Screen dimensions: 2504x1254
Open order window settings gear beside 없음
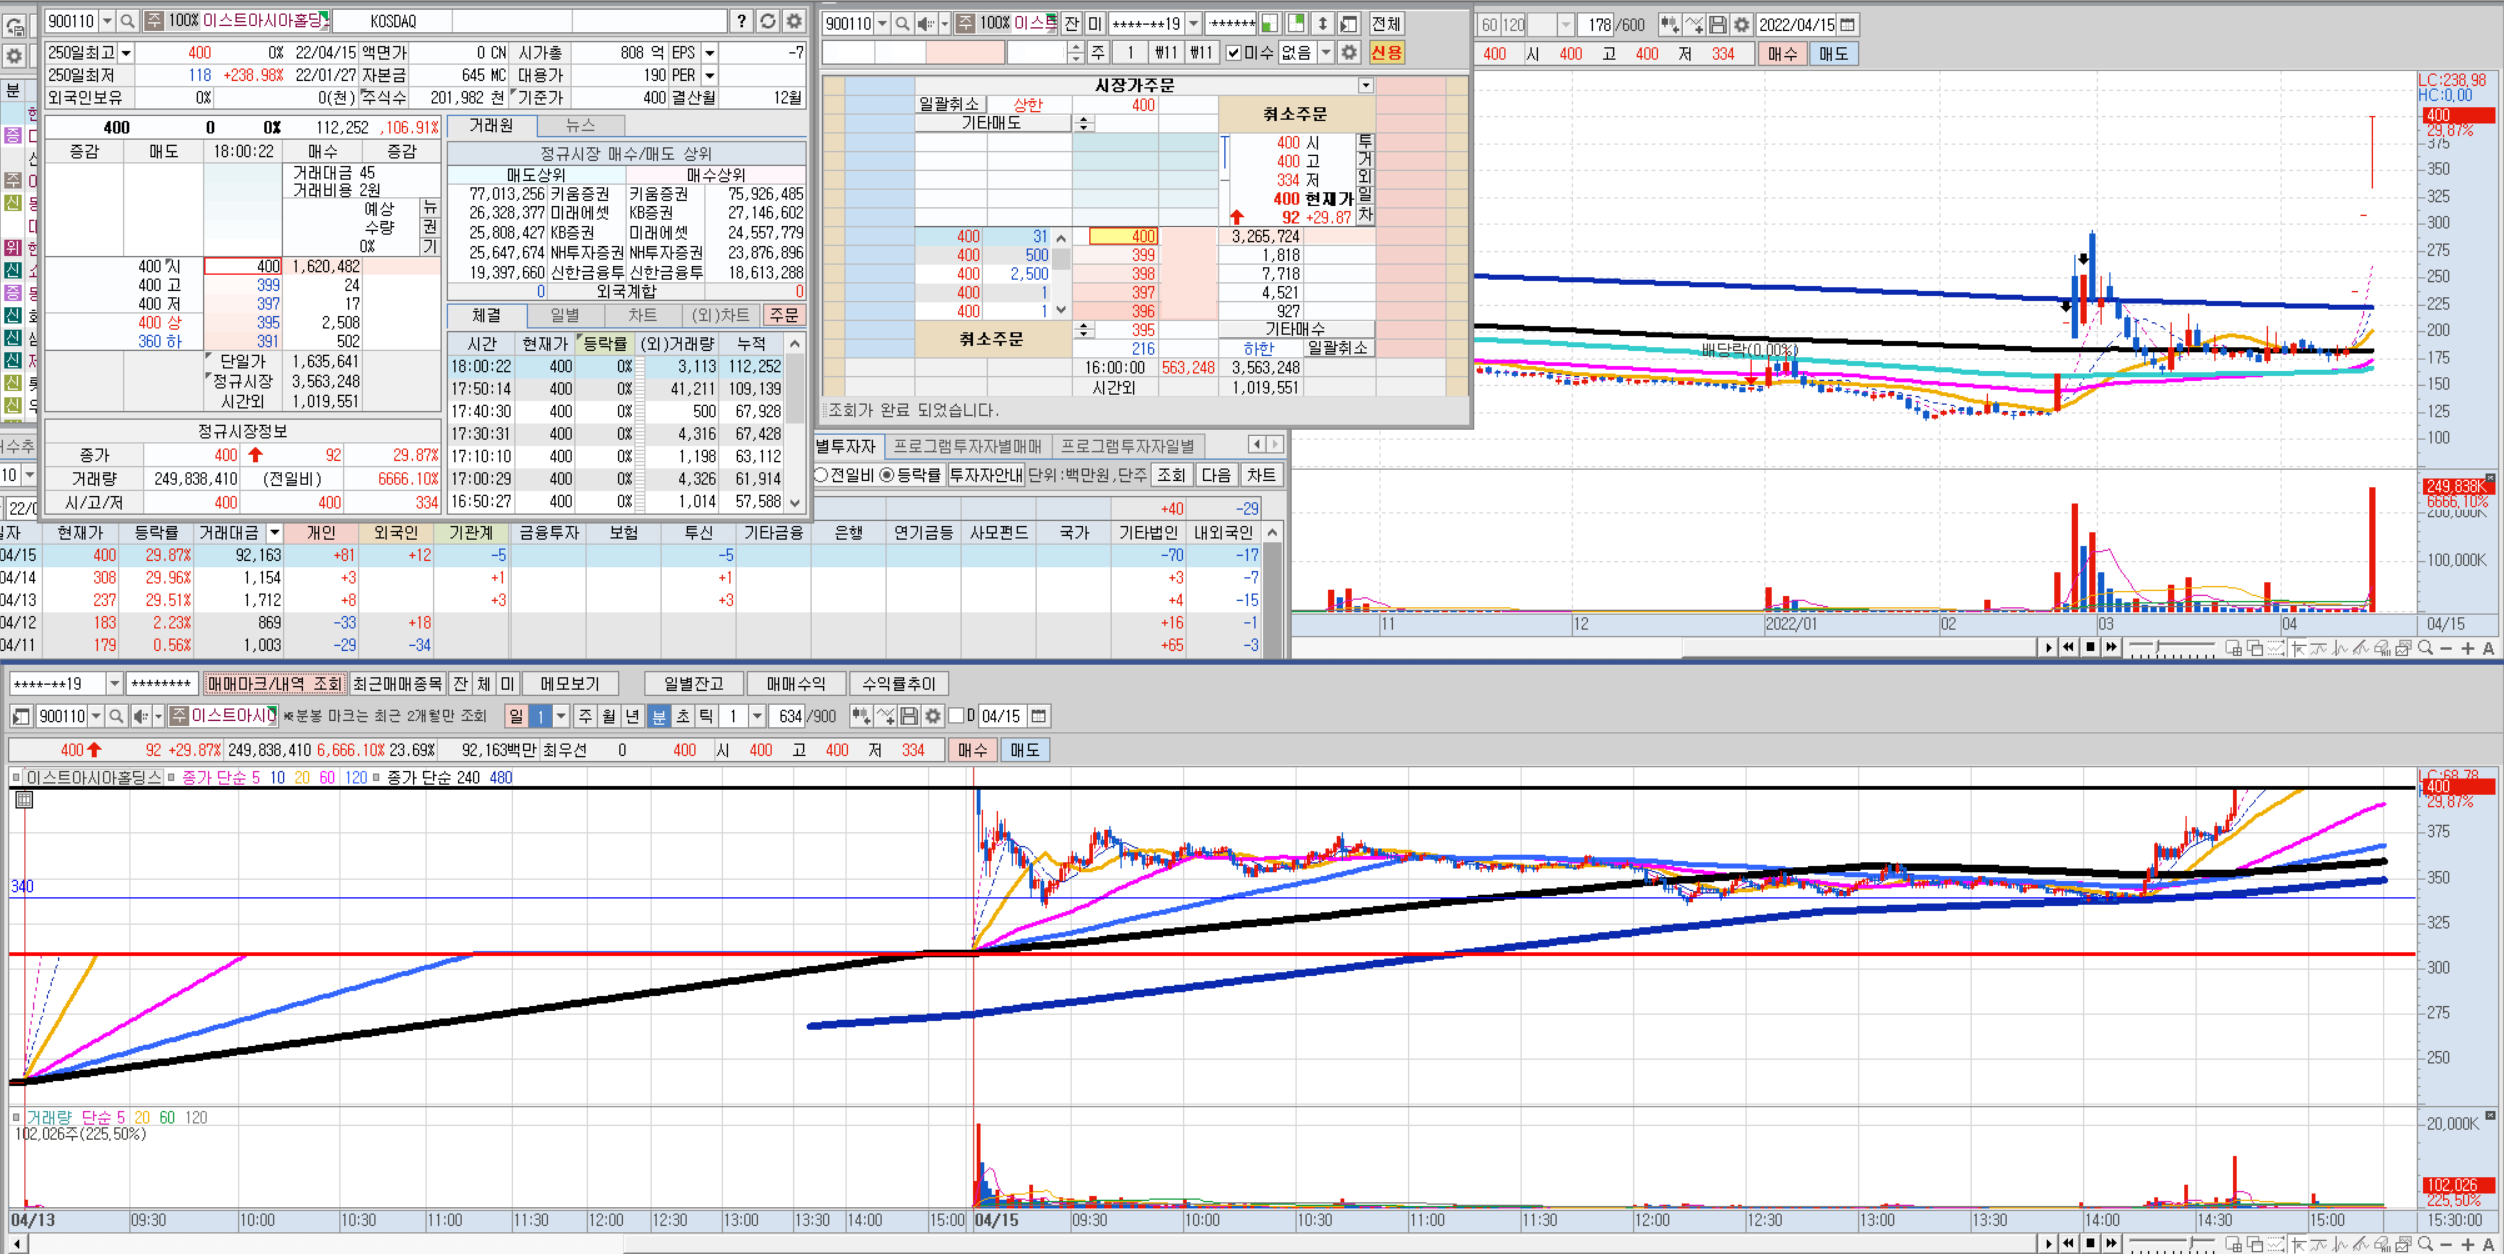pyautogui.click(x=1349, y=52)
